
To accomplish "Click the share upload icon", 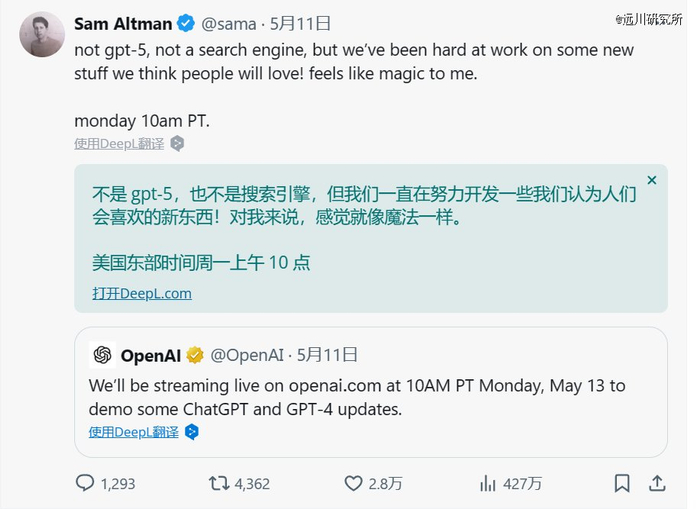I will pos(657,484).
